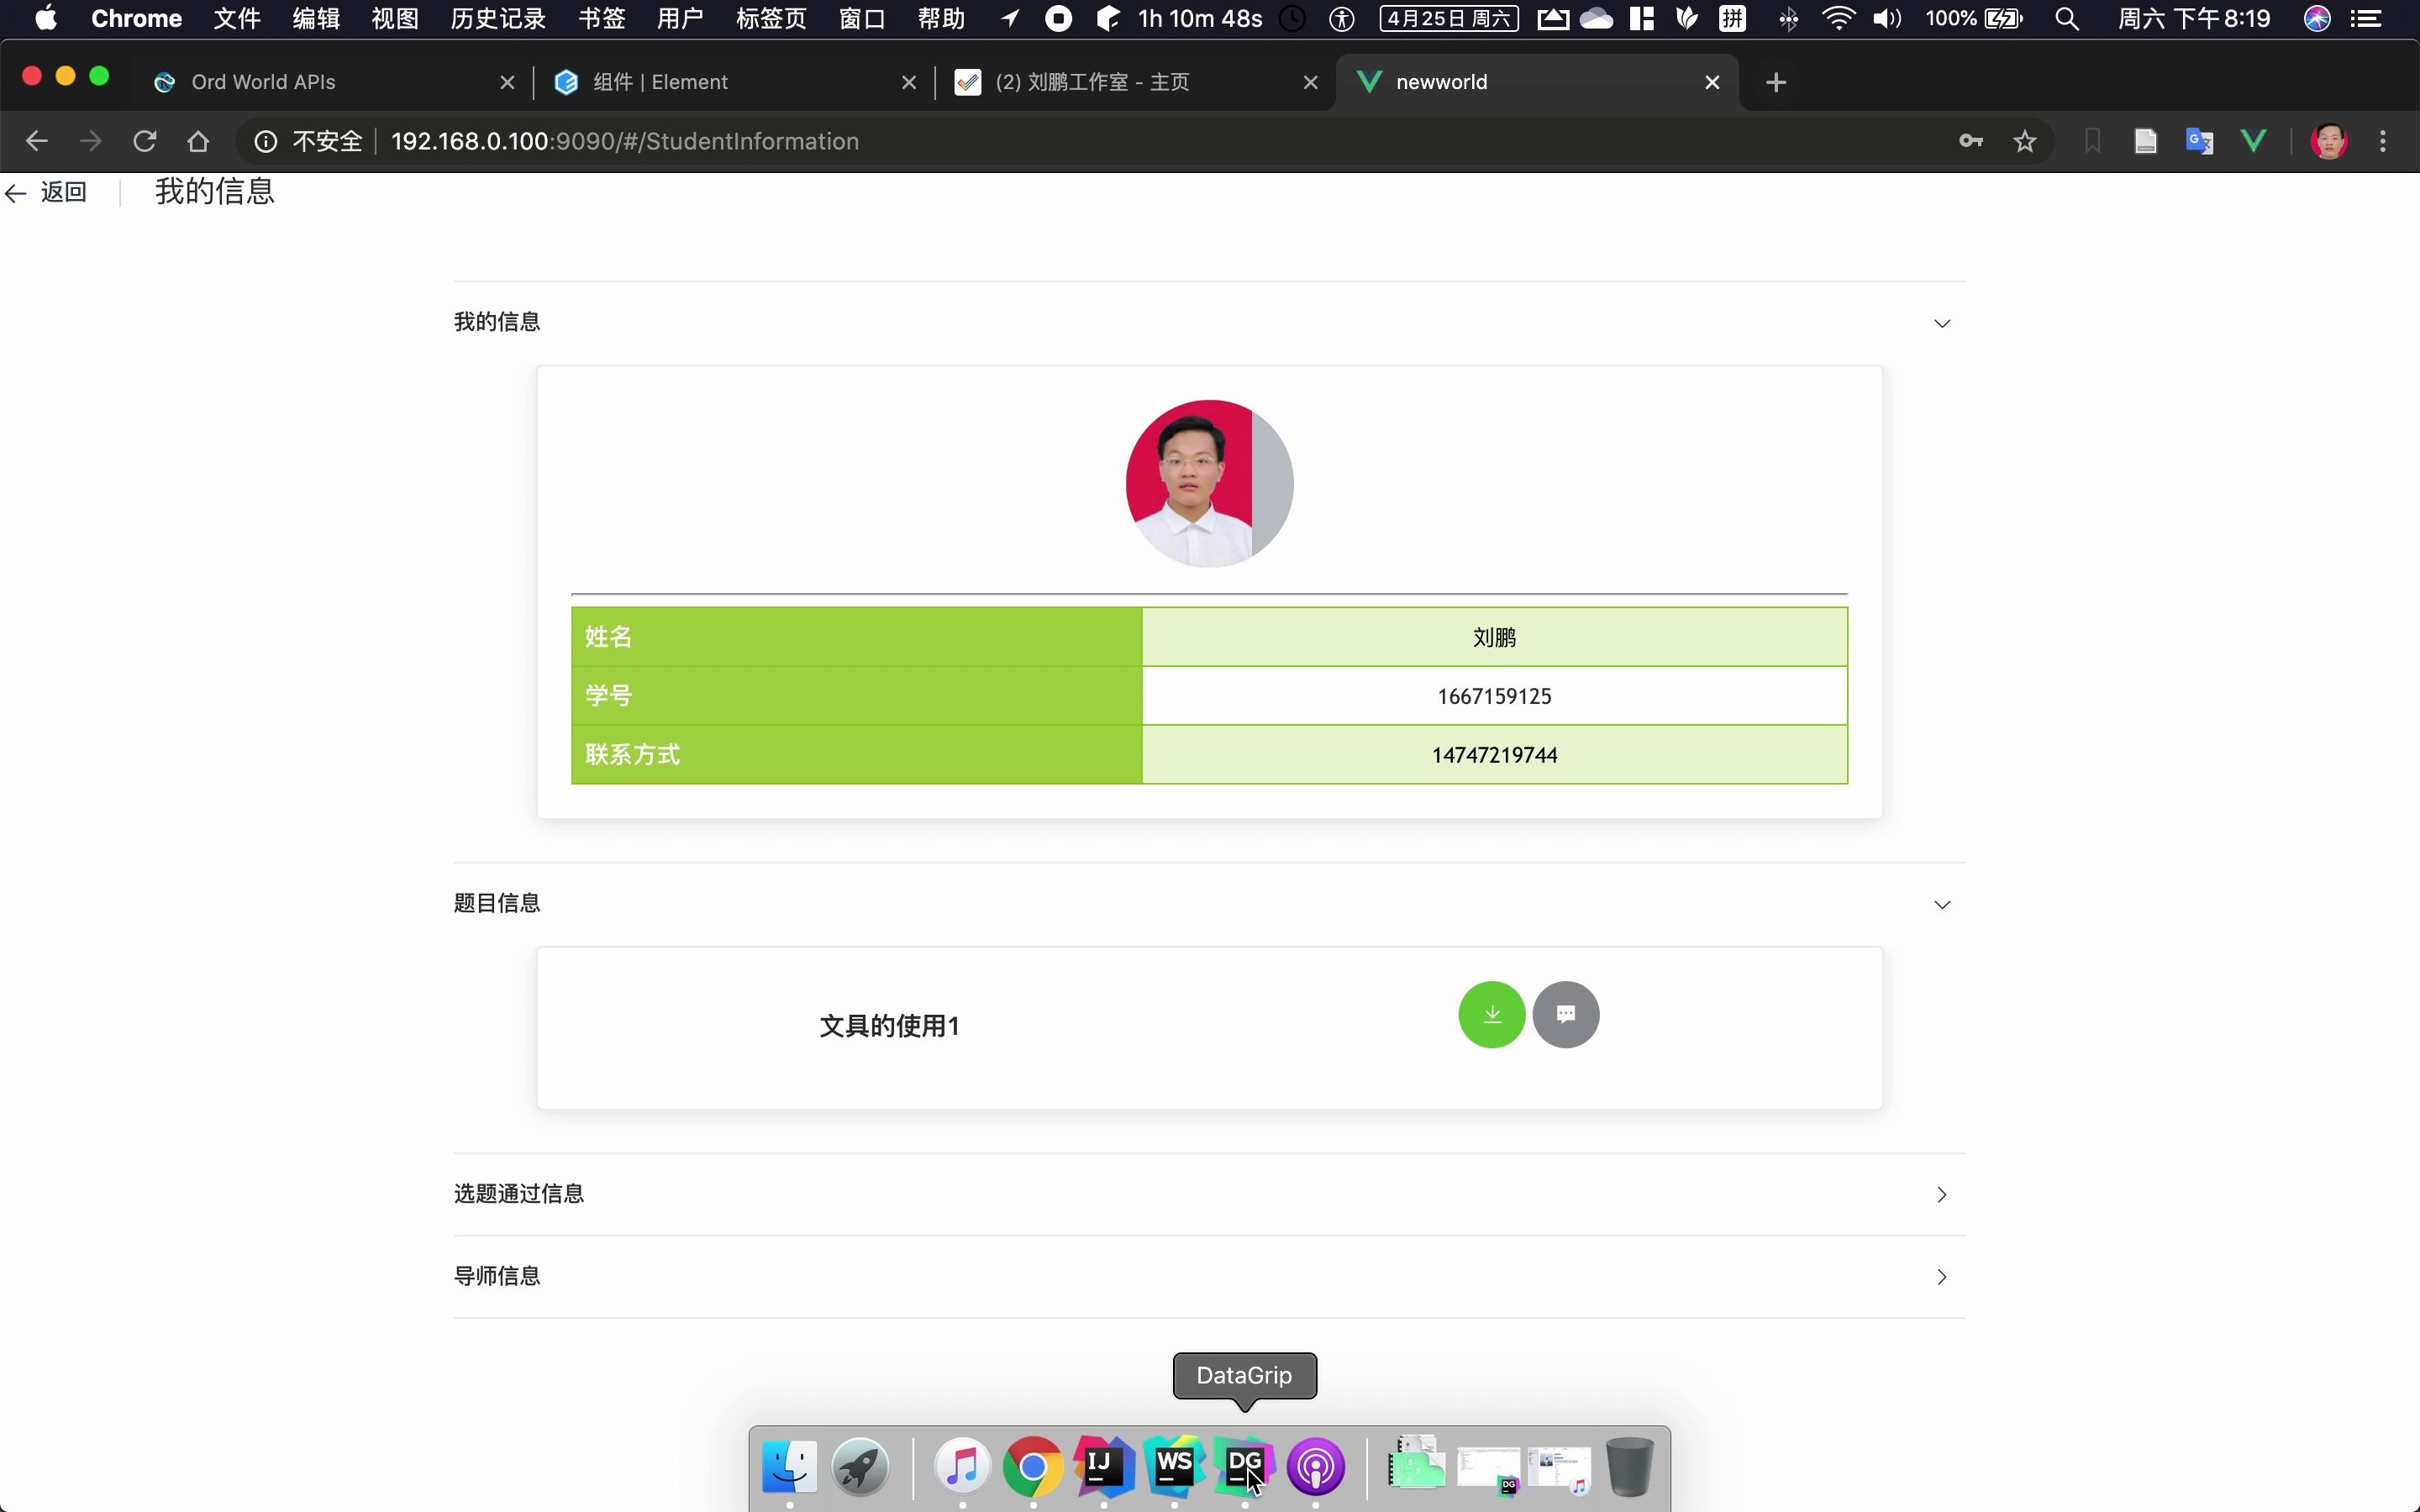Click the Bluetooth icon in the menu bar
Screen dimensions: 2420x1512
[x=1788, y=18]
